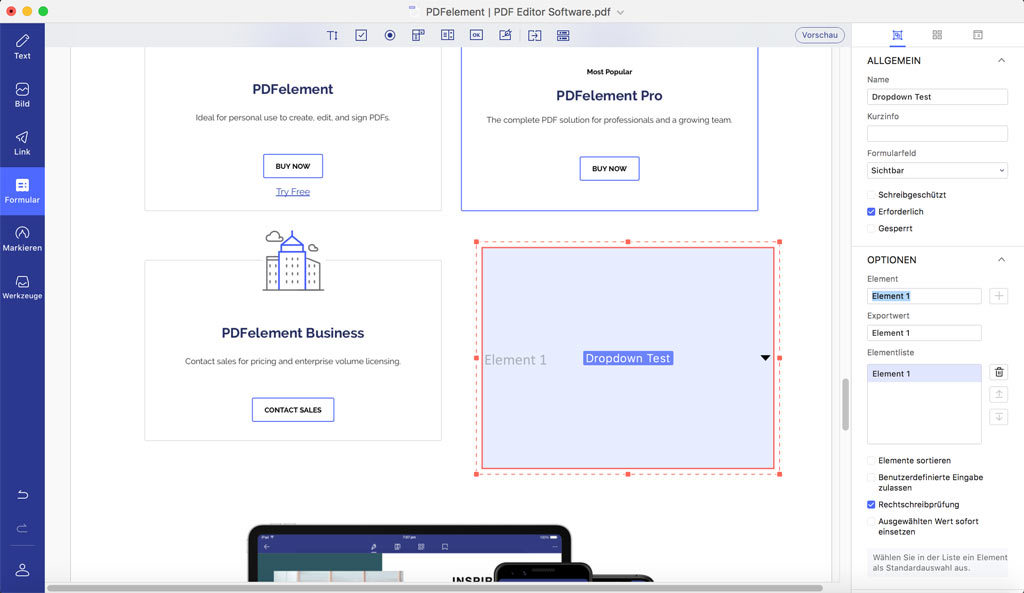Switch to the actions properties tab
This screenshot has width=1024, height=593.
(x=978, y=35)
